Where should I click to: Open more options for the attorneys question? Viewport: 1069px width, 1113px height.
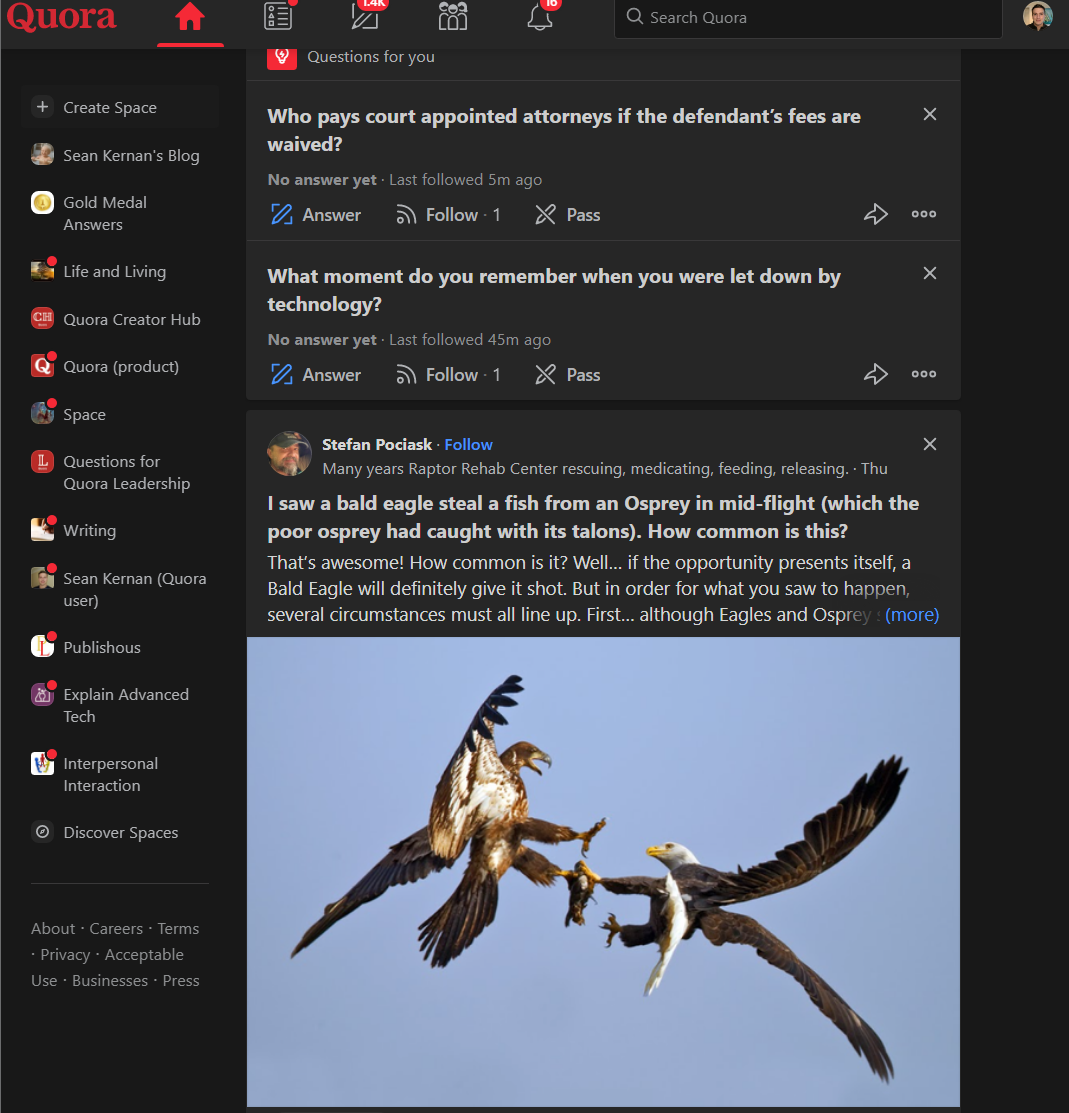point(923,214)
